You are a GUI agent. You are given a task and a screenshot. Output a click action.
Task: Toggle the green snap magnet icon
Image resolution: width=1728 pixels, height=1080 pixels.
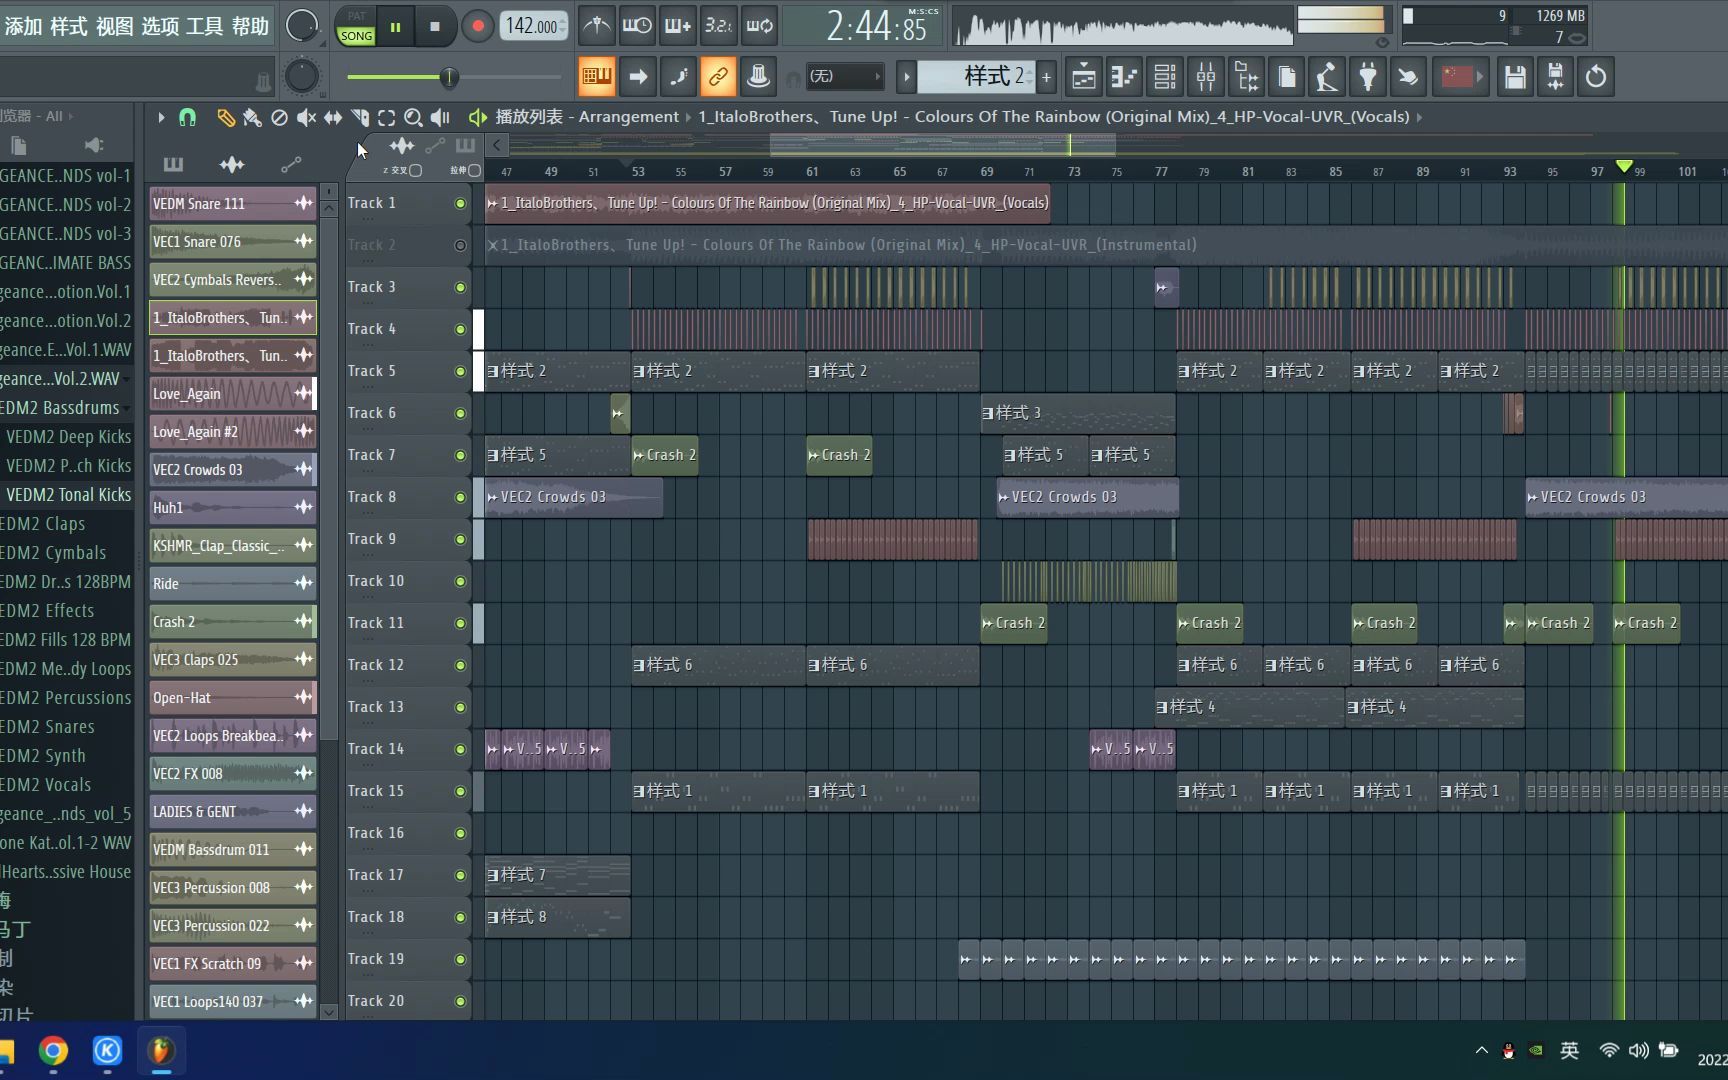coord(187,117)
